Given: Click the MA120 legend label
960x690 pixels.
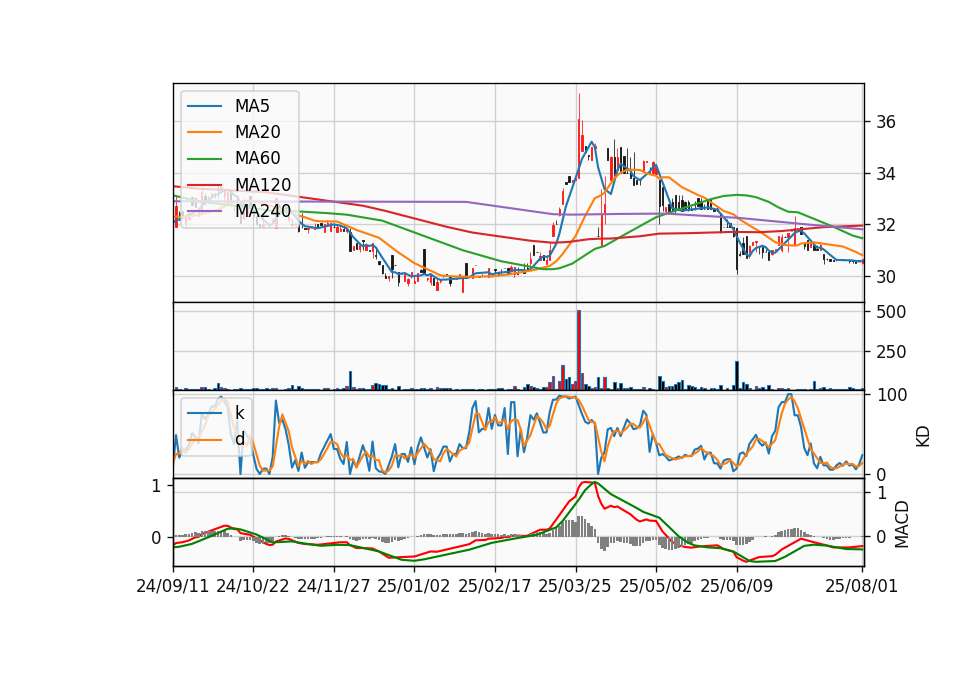Looking at the screenshot, I should point(263,185).
